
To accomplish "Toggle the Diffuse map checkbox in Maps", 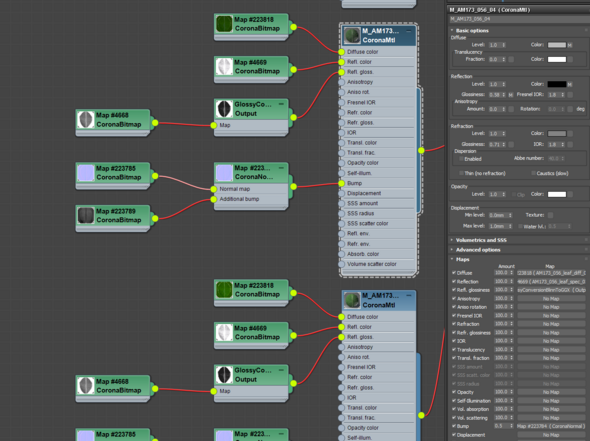I will click(454, 273).
